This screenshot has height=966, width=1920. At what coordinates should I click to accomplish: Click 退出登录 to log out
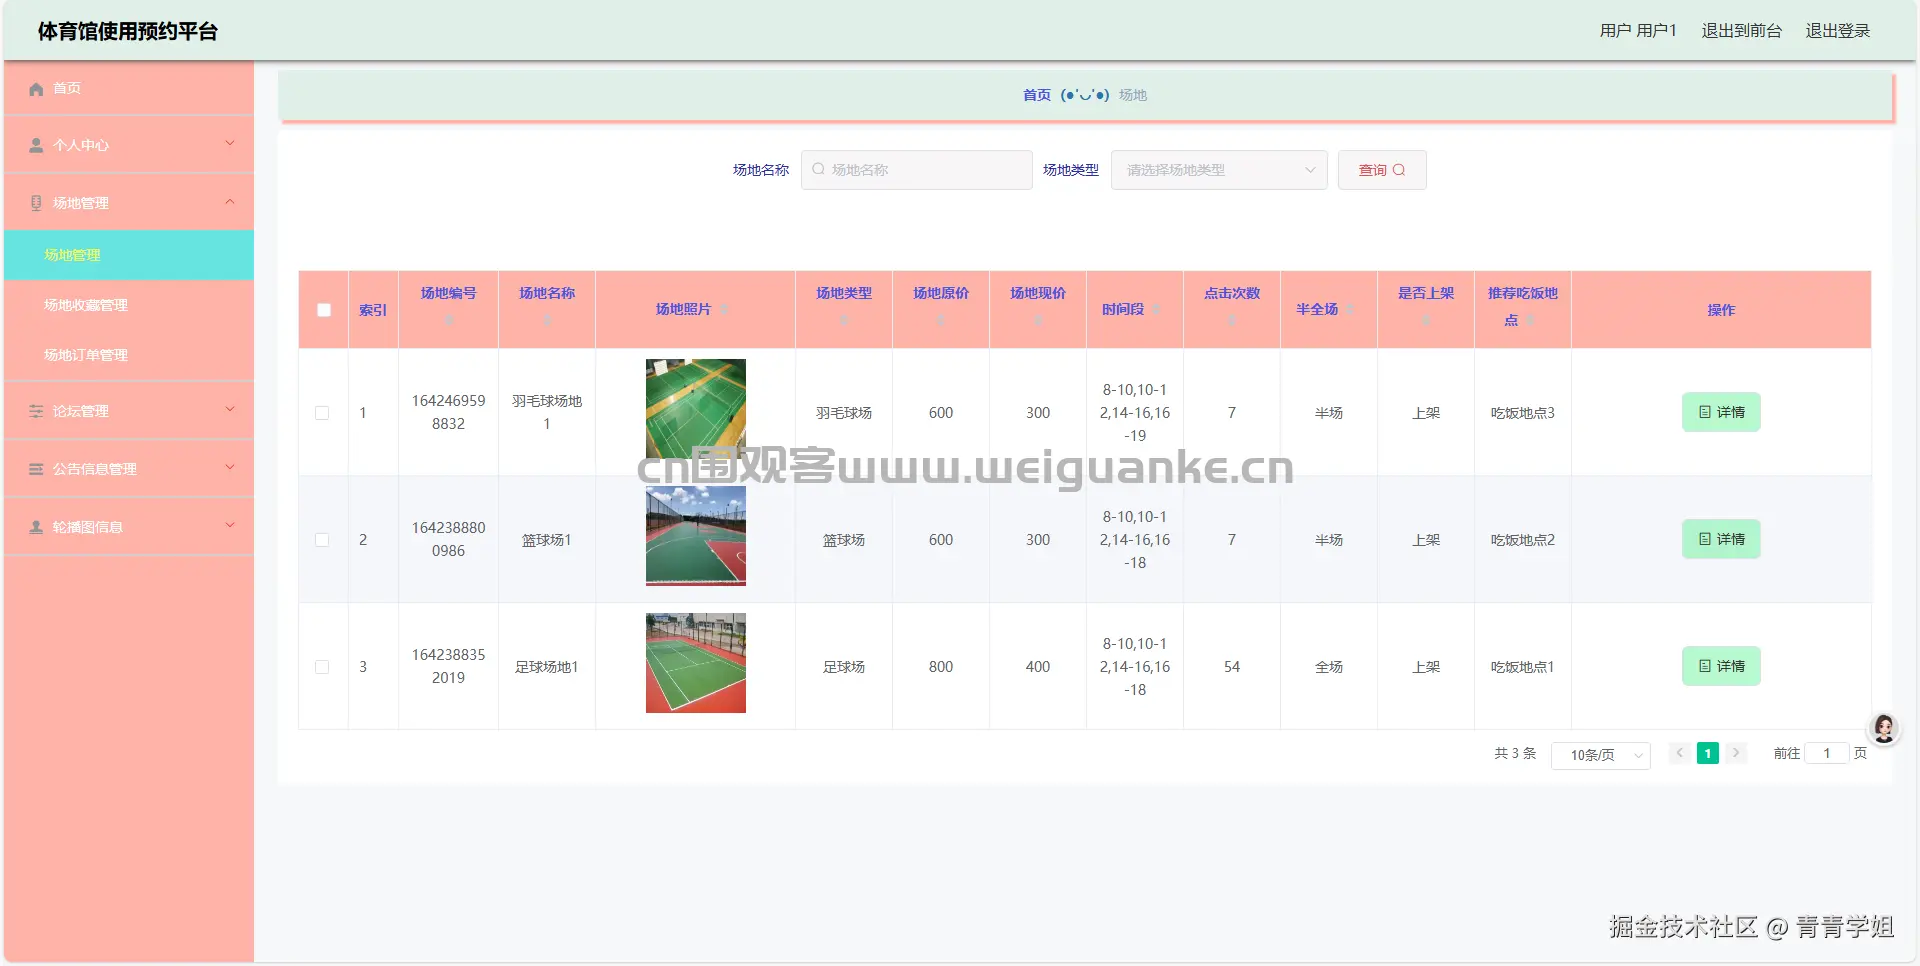[x=1837, y=31]
